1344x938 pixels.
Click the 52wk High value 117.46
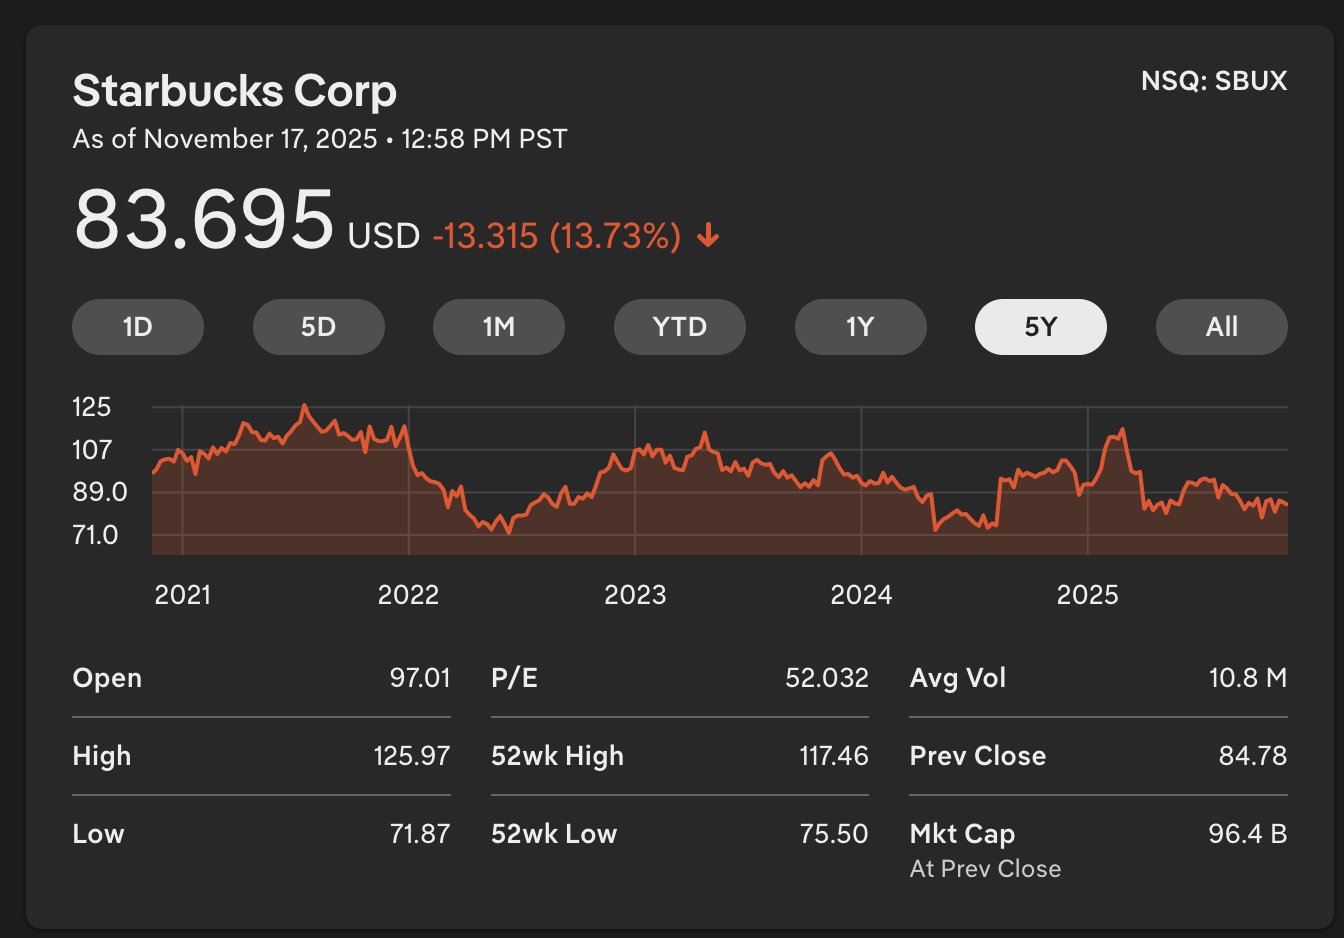click(x=834, y=756)
